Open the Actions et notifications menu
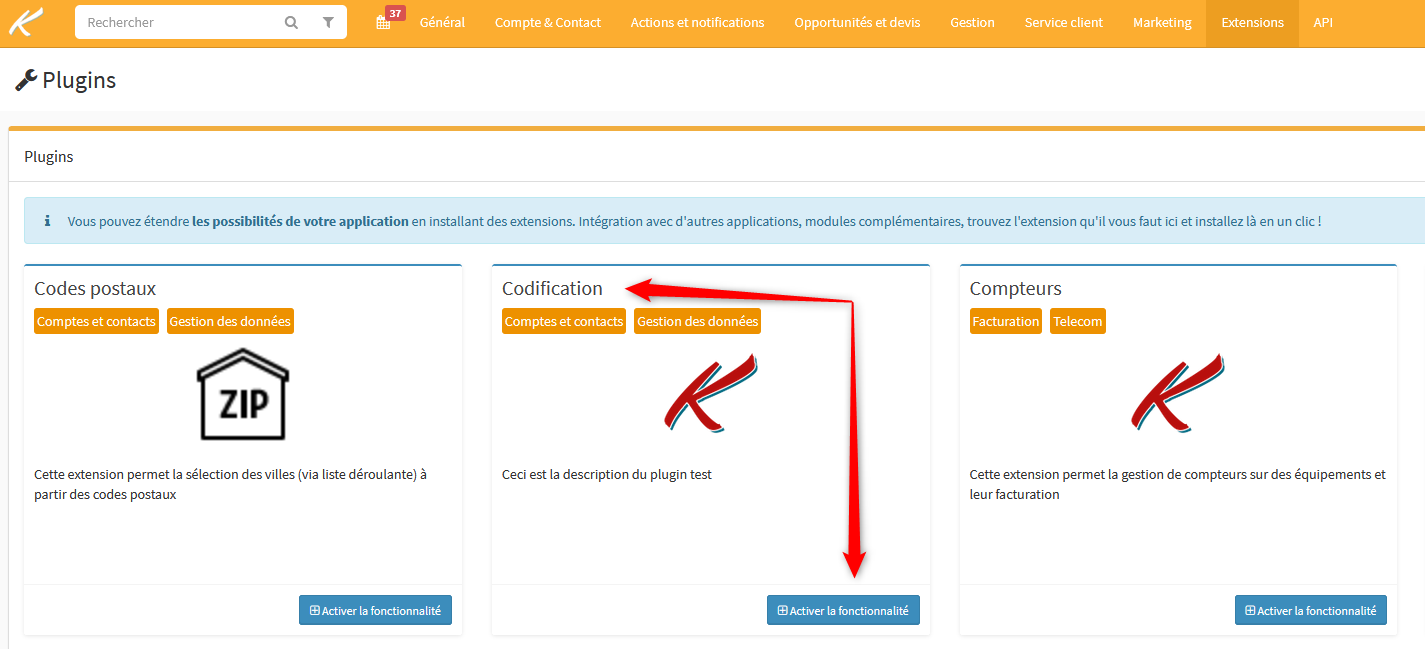 tap(697, 23)
